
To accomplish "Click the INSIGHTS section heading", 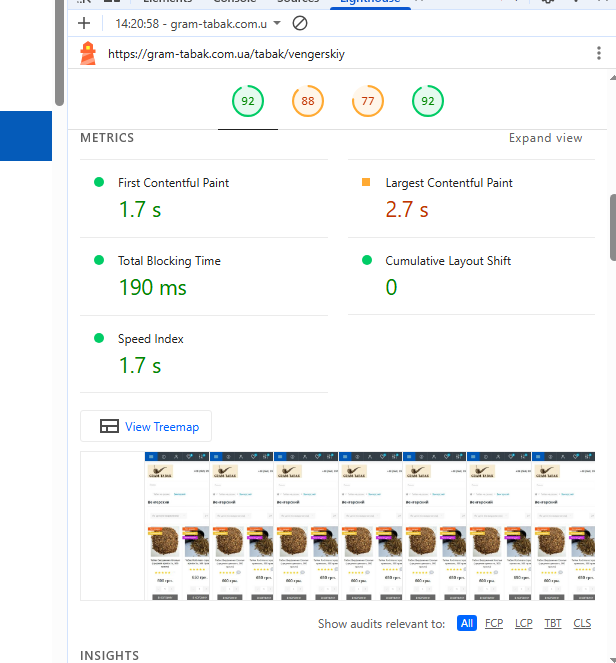I will click(109, 655).
